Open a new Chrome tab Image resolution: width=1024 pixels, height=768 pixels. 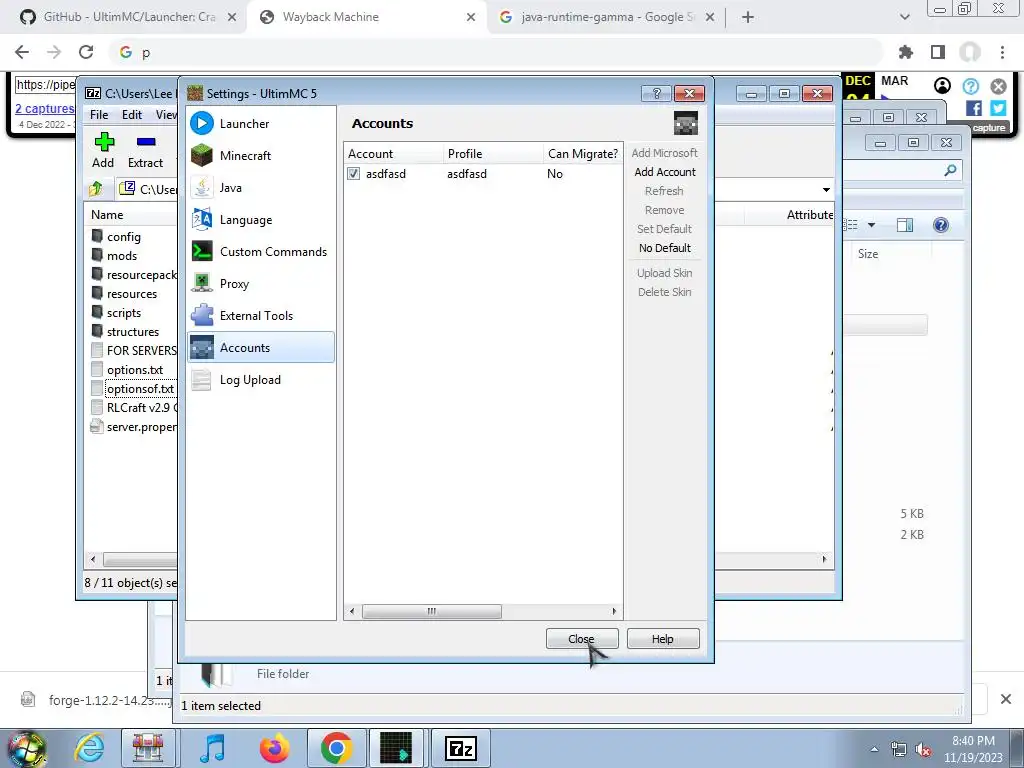click(x=748, y=17)
